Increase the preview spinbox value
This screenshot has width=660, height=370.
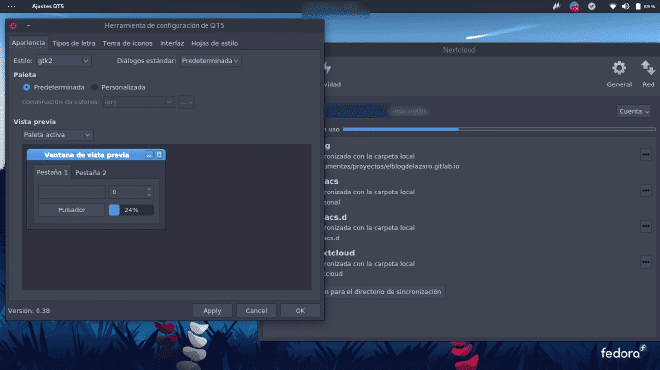point(149,189)
